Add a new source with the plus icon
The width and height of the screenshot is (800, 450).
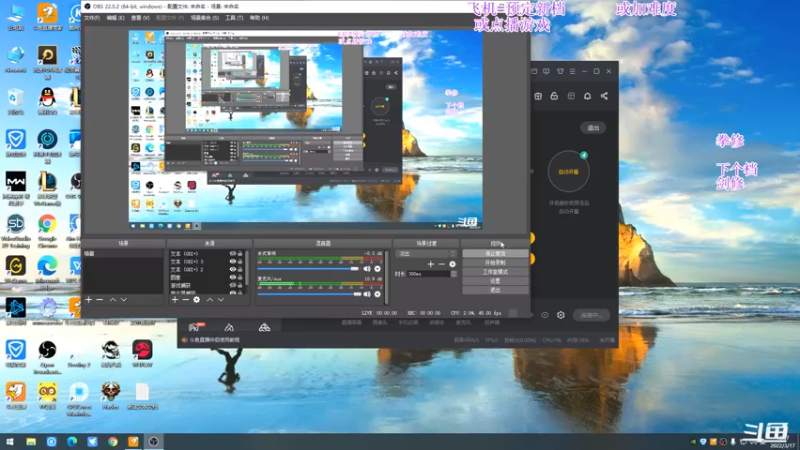pyautogui.click(x=175, y=300)
